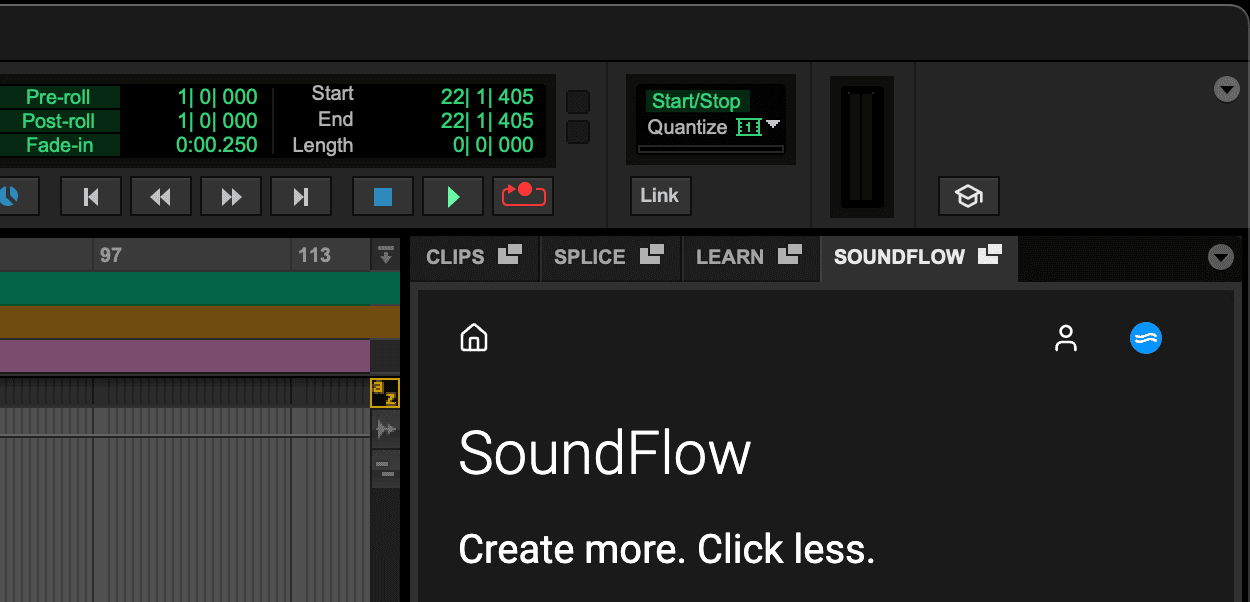This screenshot has height=602, width=1250.
Task: Enable the red loop record button
Action: point(523,196)
